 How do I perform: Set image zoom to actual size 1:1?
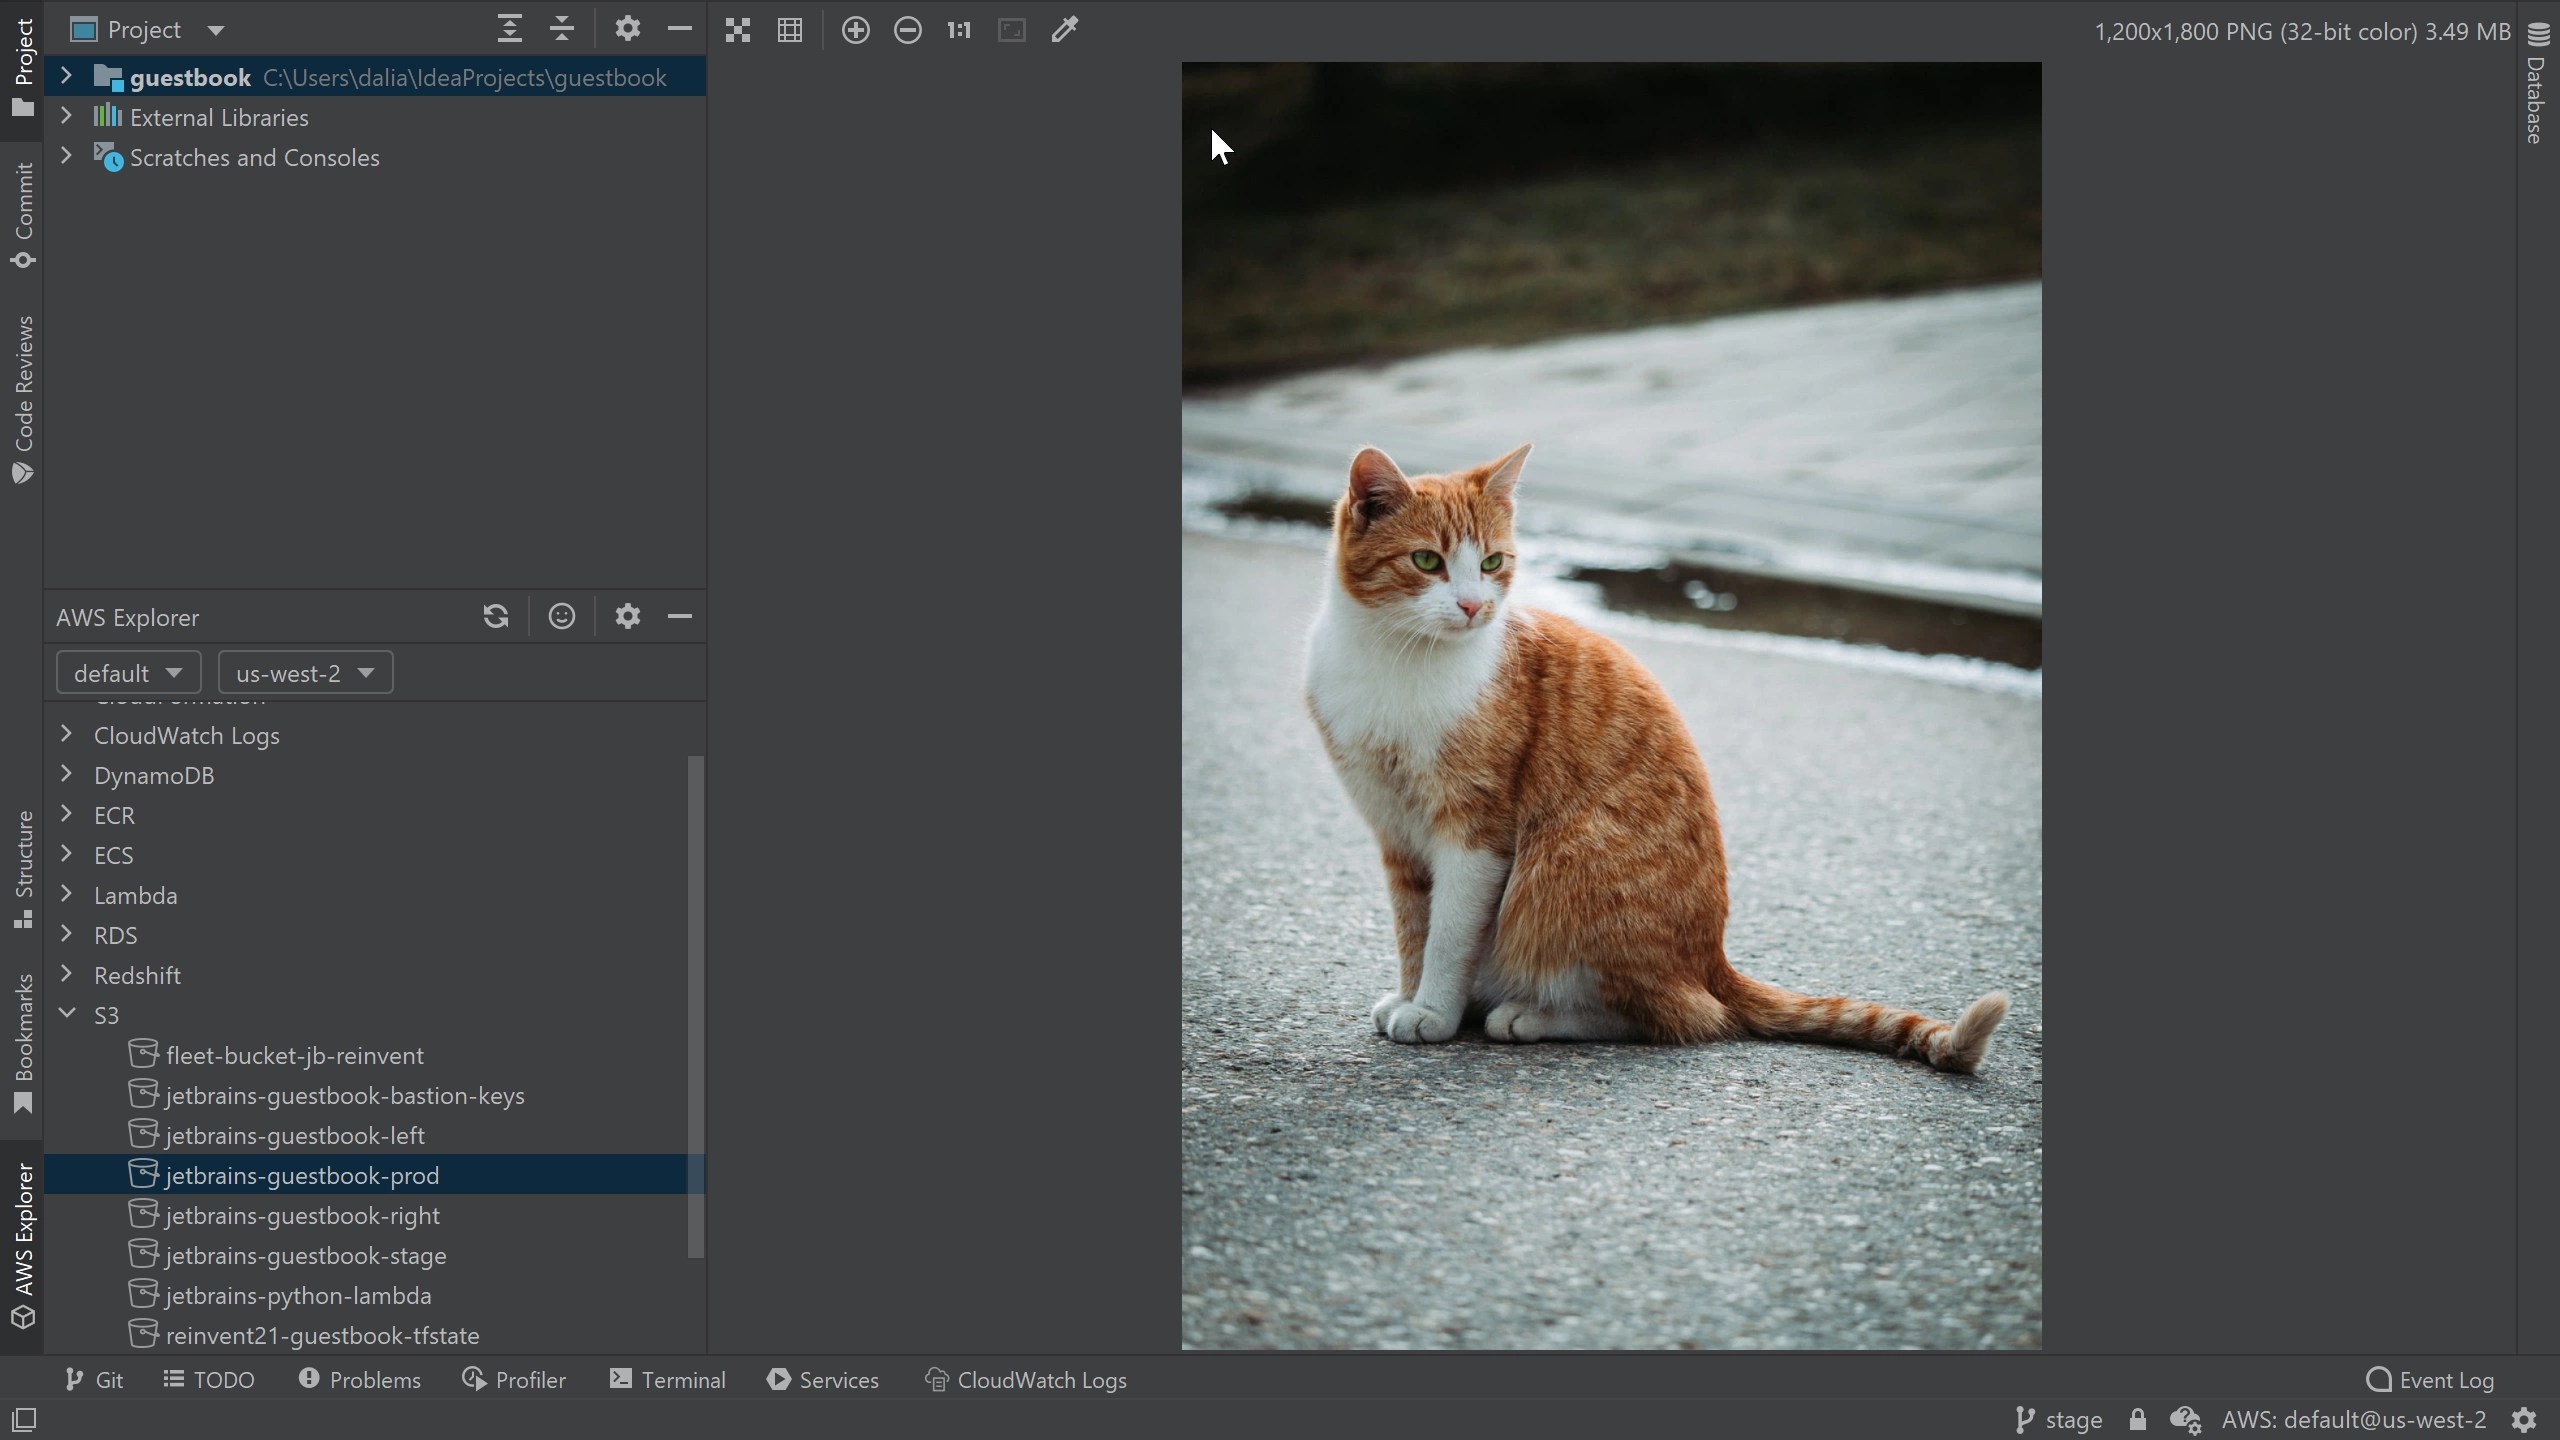[958, 29]
